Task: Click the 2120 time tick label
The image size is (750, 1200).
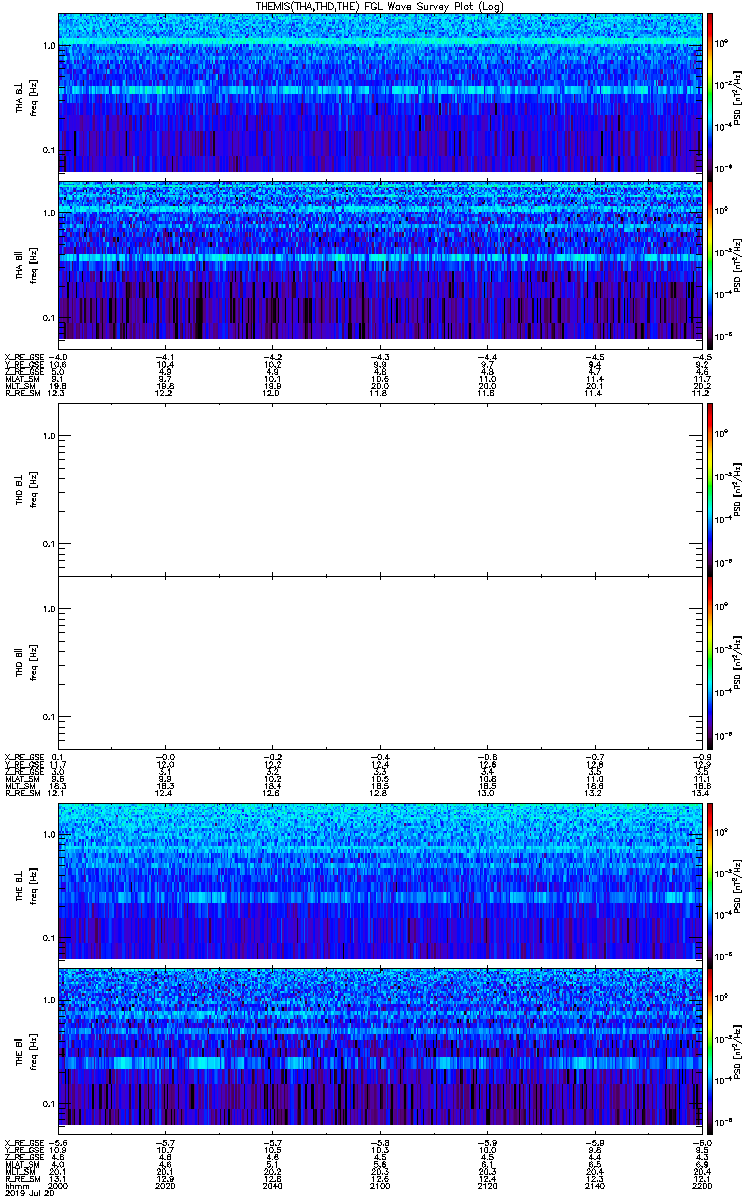Action: [x=488, y=1186]
